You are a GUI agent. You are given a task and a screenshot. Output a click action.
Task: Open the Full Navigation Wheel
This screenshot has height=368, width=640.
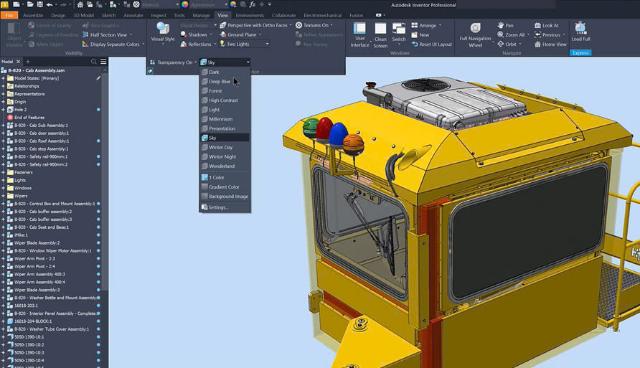click(476, 35)
